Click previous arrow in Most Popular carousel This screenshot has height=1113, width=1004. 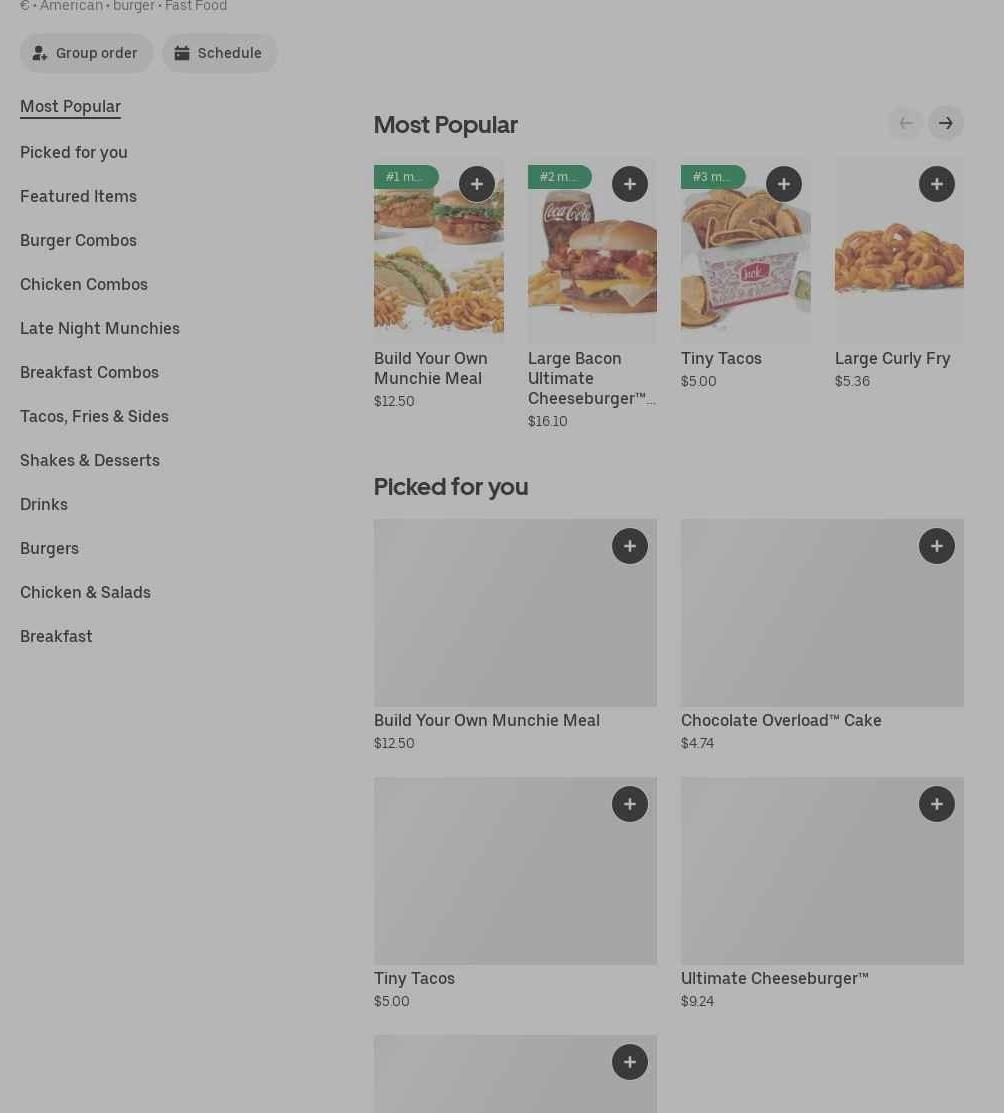pos(906,124)
